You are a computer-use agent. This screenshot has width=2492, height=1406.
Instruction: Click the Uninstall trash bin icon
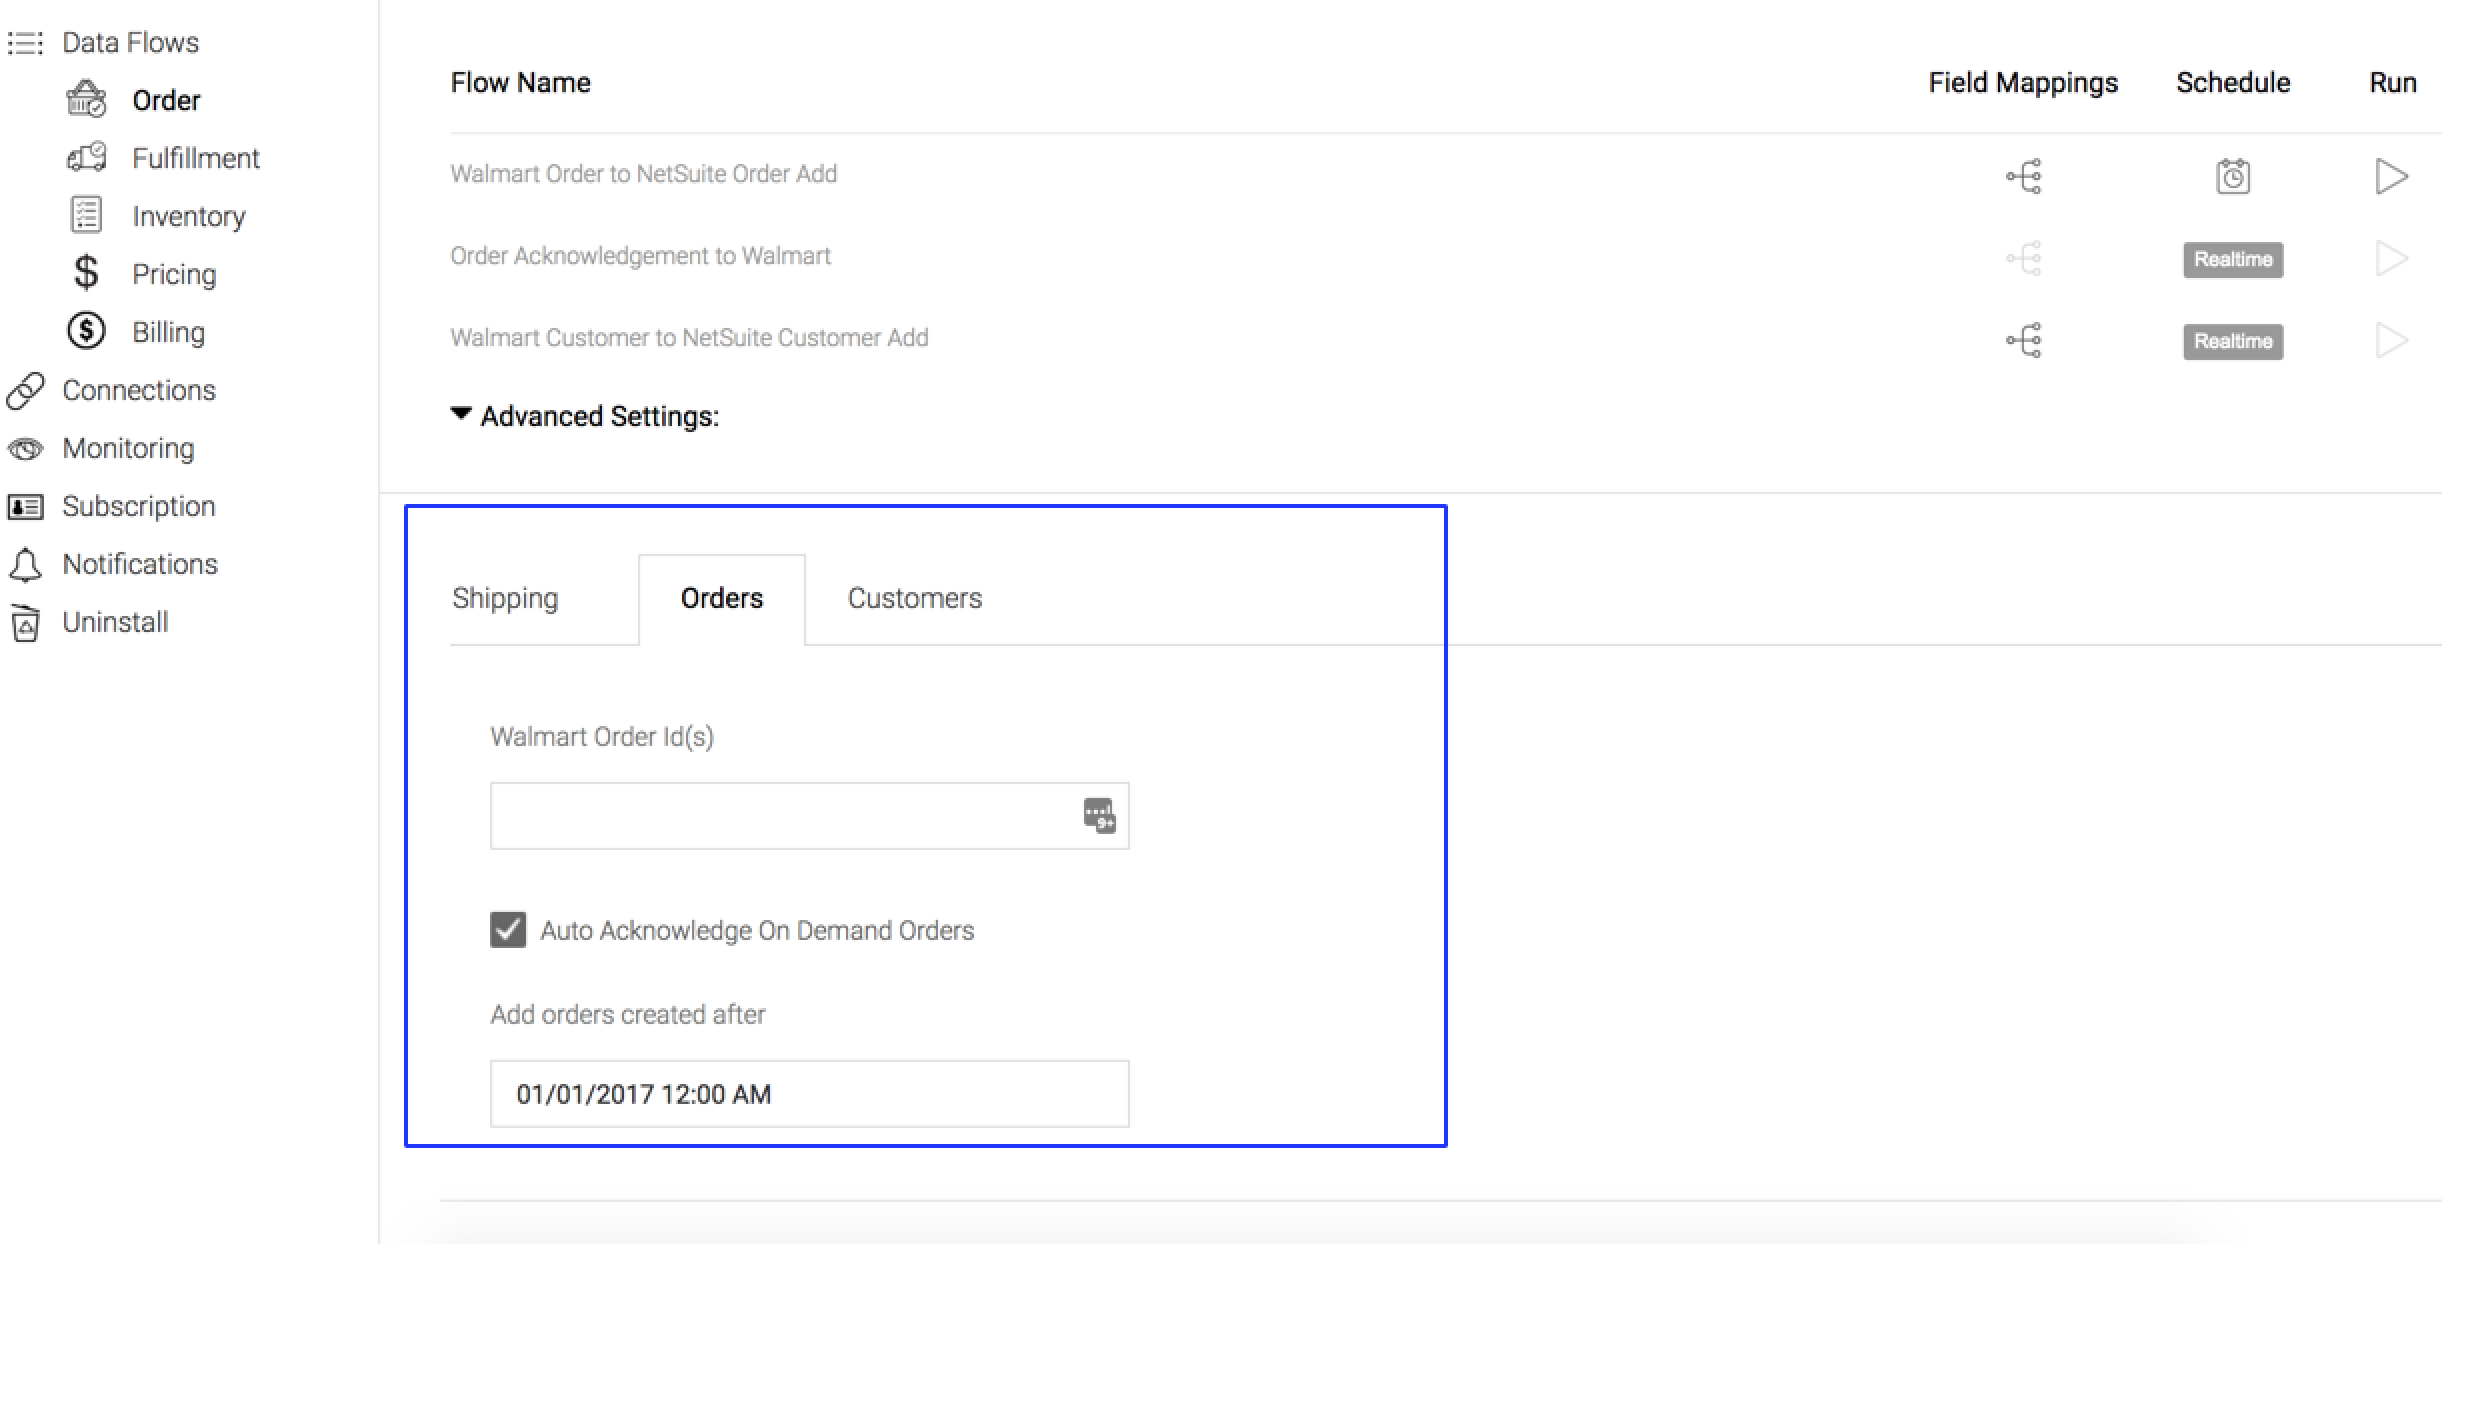(25, 623)
